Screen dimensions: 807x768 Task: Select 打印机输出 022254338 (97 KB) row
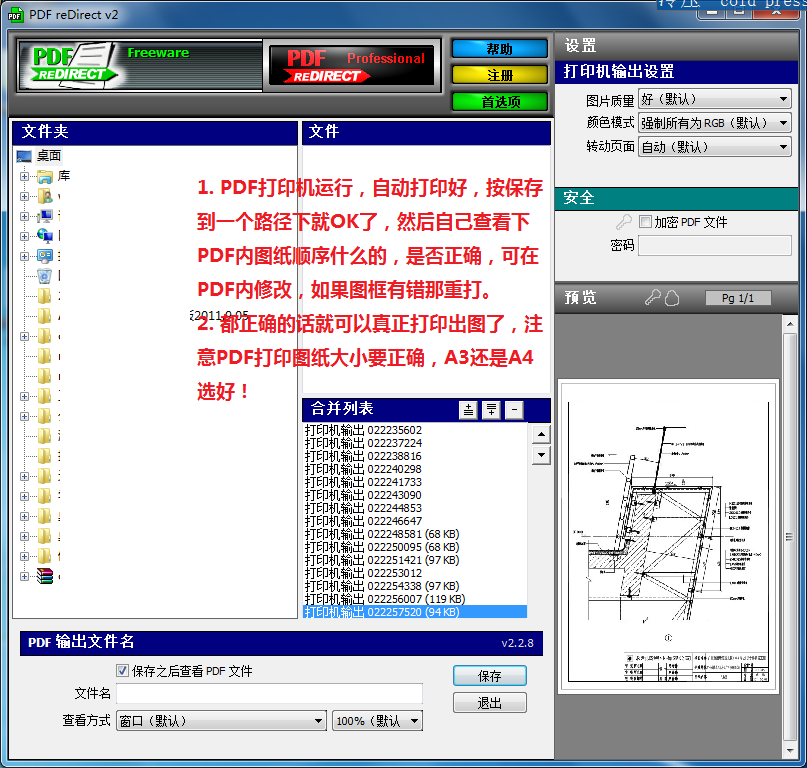(415, 586)
